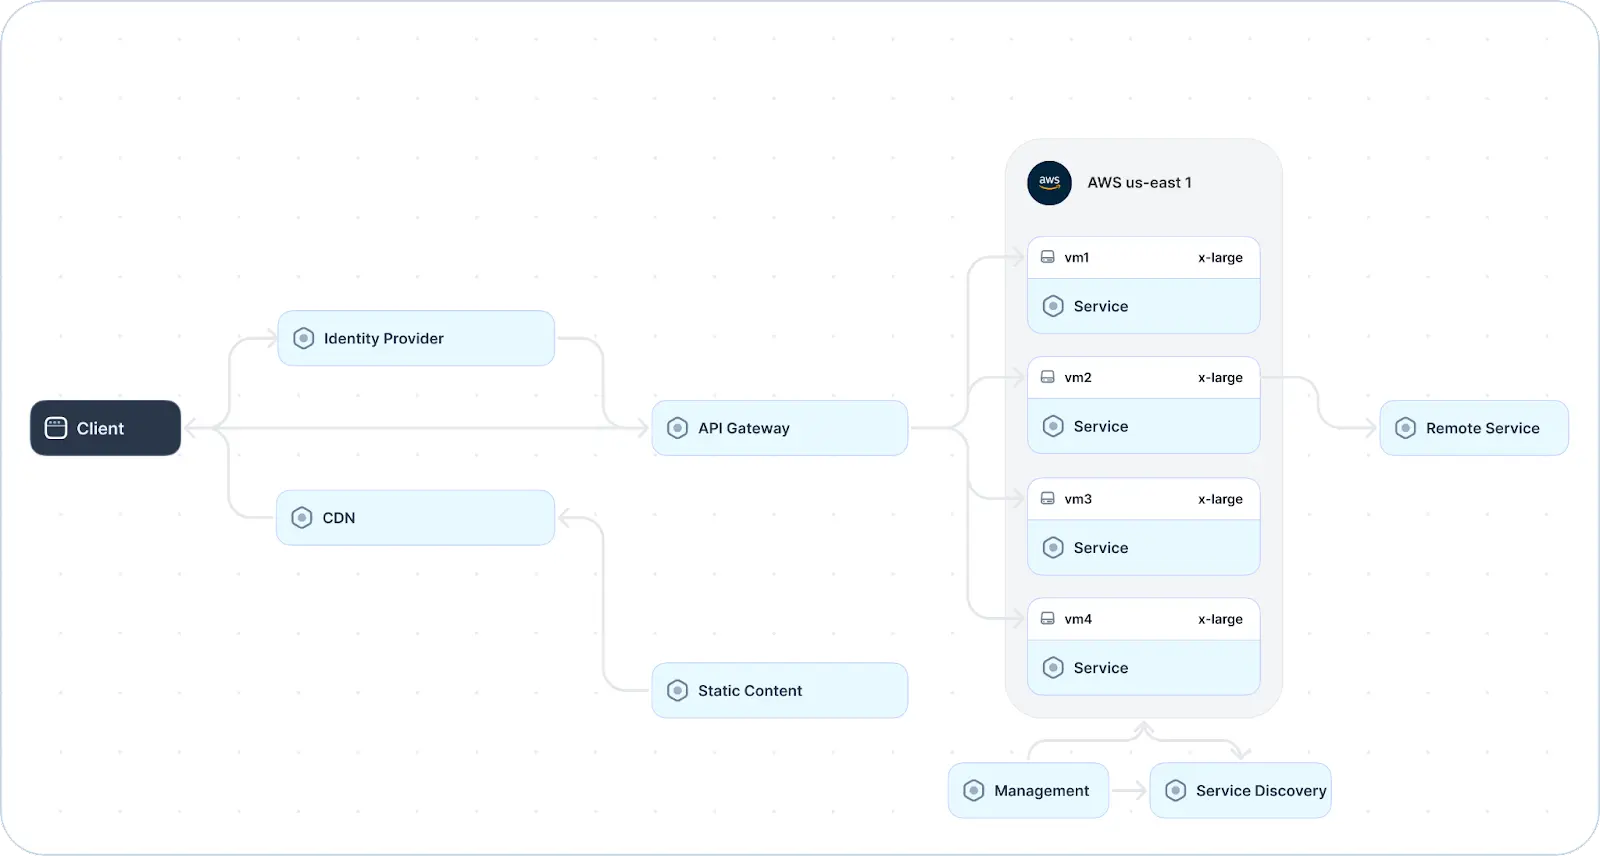Select the Service block under vm1
Image resolution: width=1600 pixels, height=856 pixels.
(x=1143, y=306)
